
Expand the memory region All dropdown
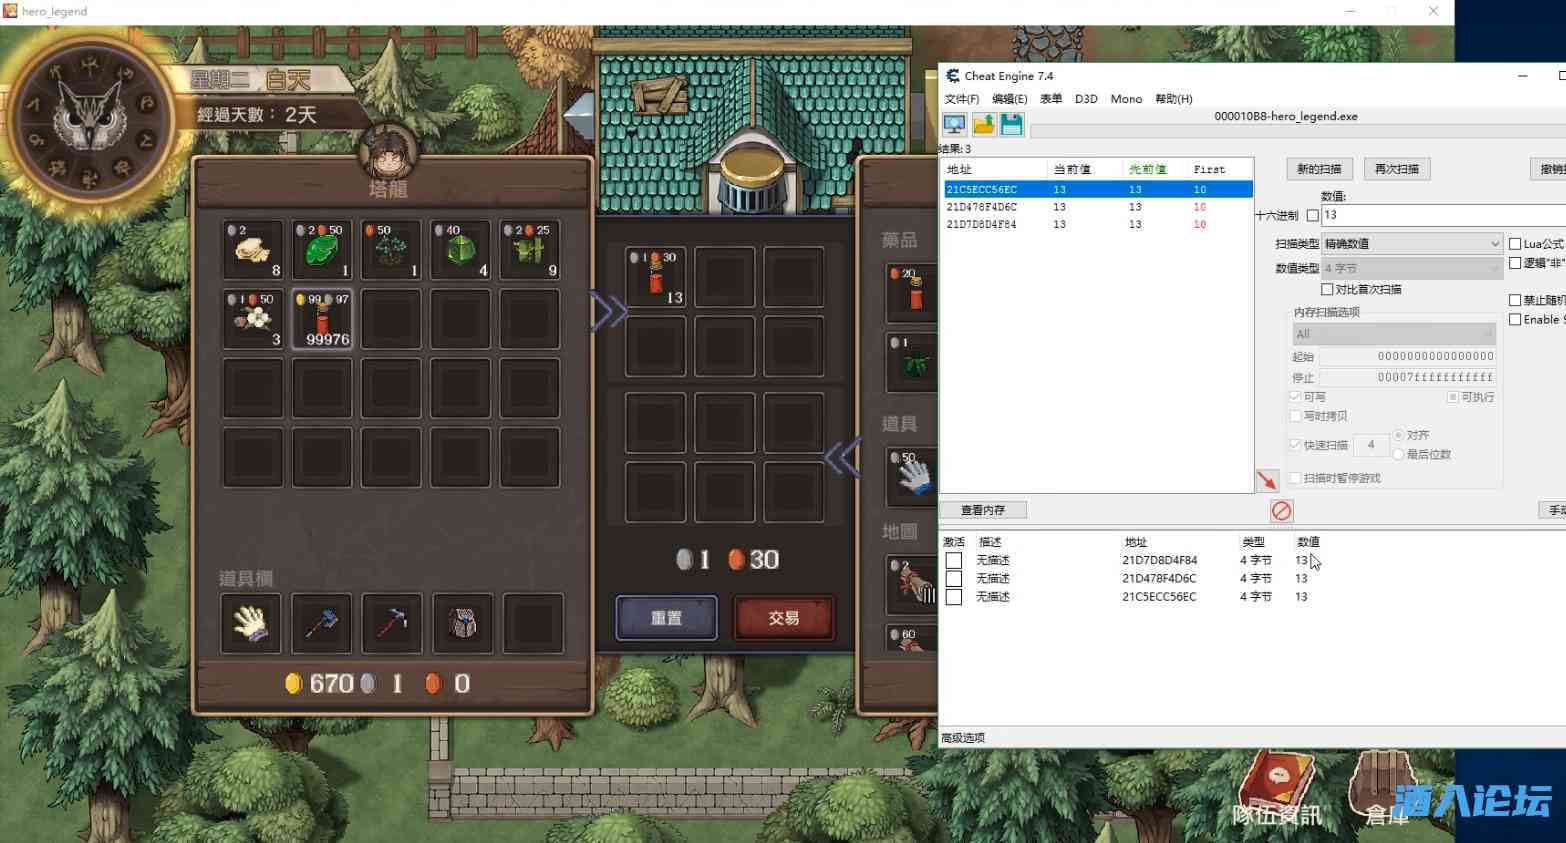tap(1393, 334)
